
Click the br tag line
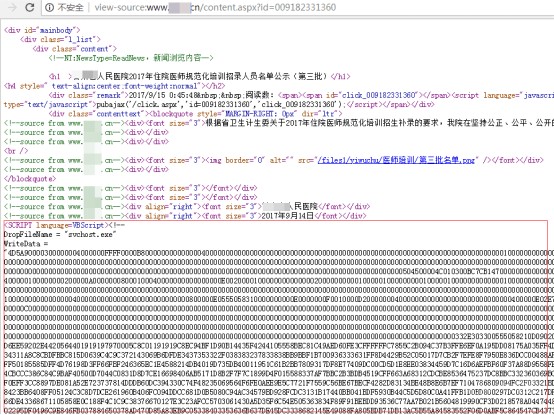click(16, 151)
